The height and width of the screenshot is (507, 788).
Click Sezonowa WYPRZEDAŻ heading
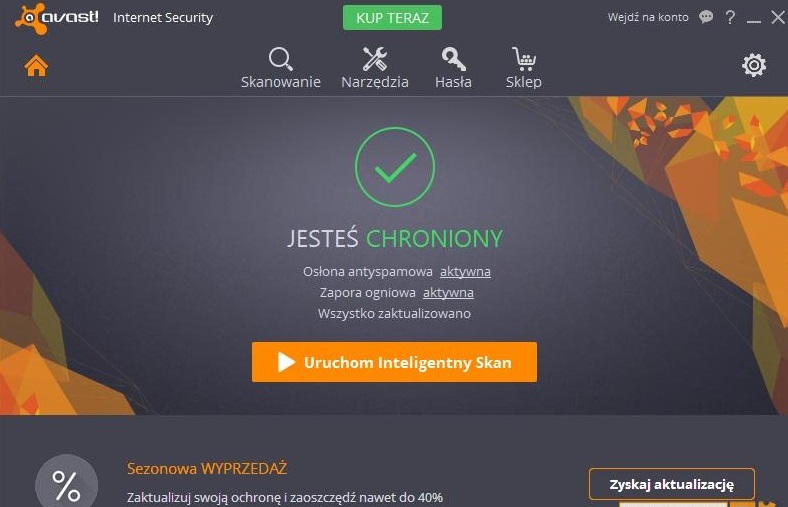pyautogui.click(x=207, y=468)
